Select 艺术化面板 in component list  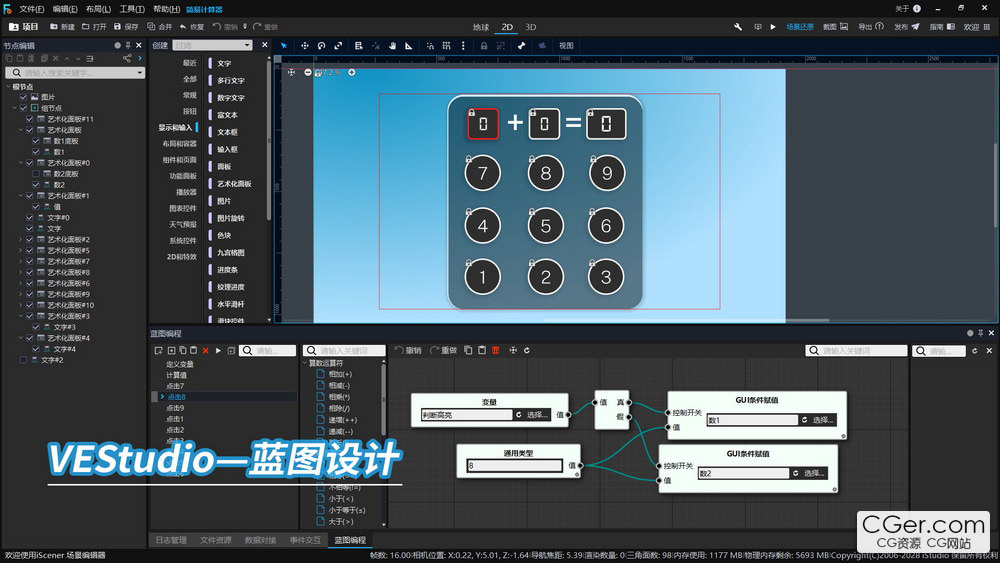coord(234,184)
